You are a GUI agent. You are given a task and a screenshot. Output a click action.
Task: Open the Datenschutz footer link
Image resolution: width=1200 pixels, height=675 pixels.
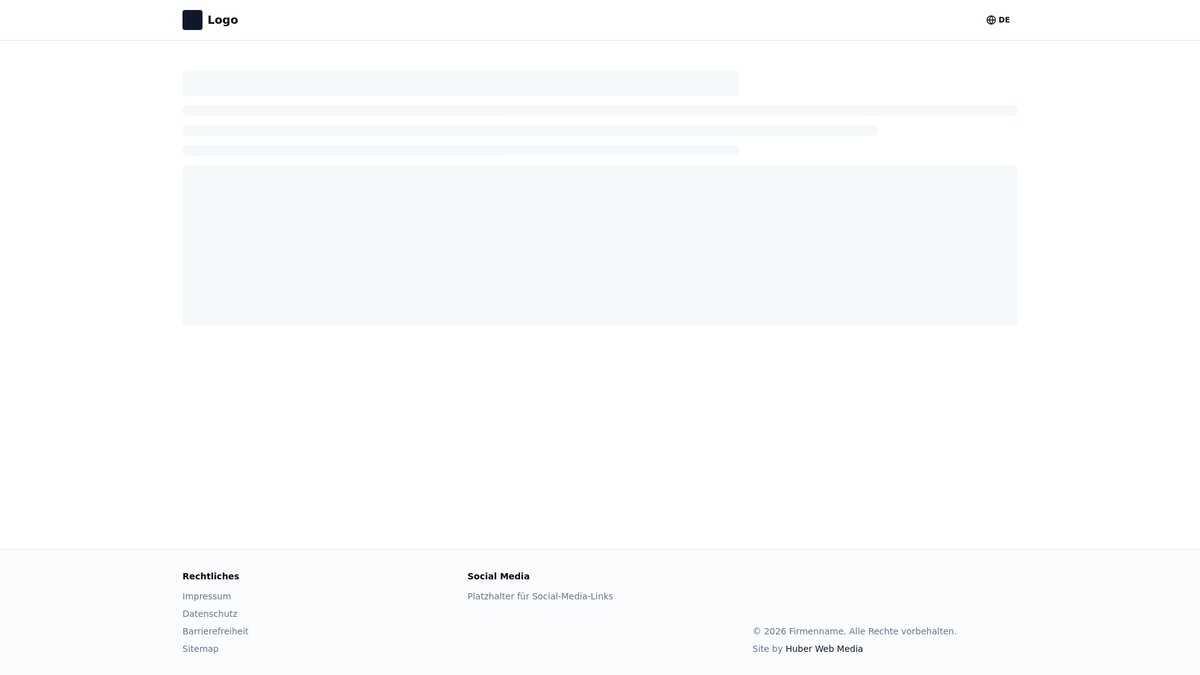point(210,614)
